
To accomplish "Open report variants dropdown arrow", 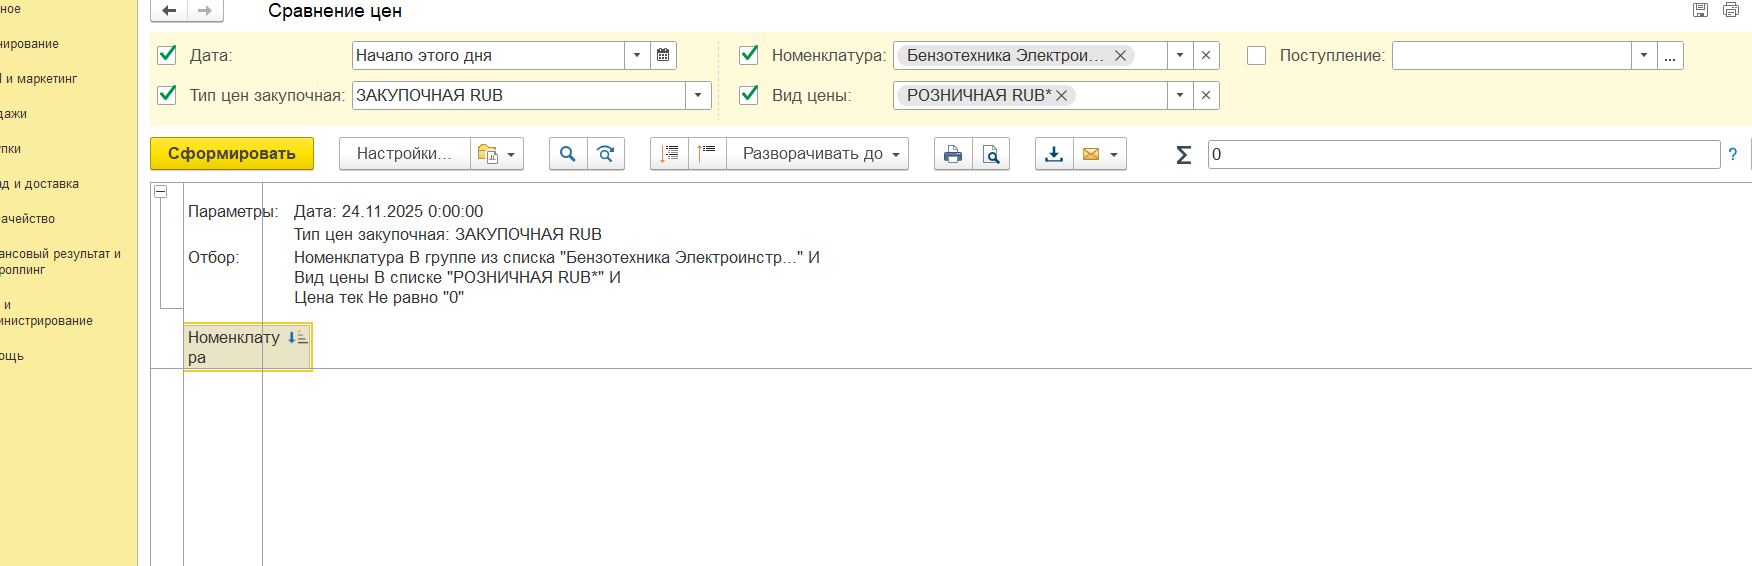I will point(511,155).
